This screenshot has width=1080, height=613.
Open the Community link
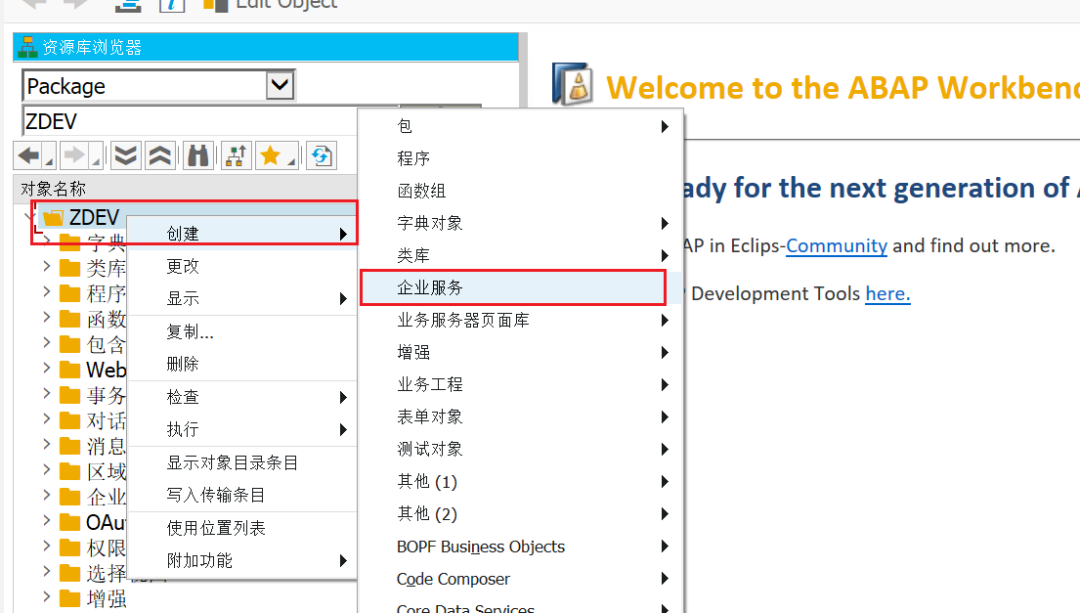tap(836, 246)
